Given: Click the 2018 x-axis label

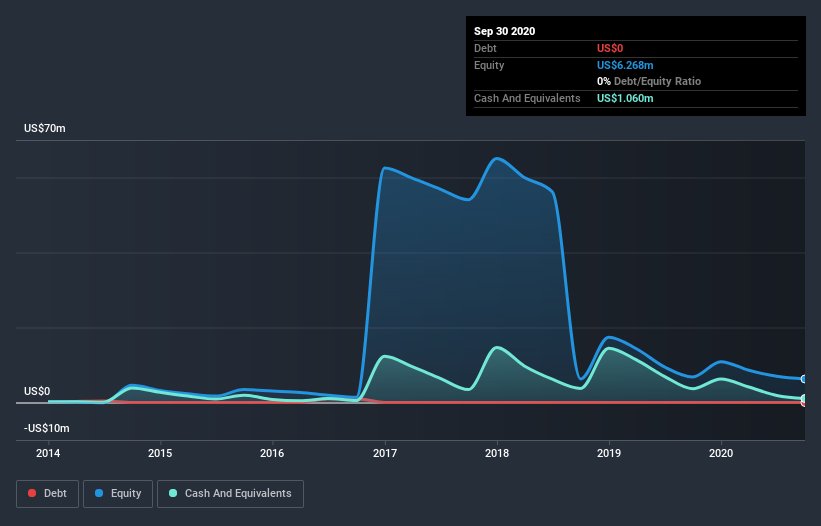Looking at the screenshot, I should (497, 453).
